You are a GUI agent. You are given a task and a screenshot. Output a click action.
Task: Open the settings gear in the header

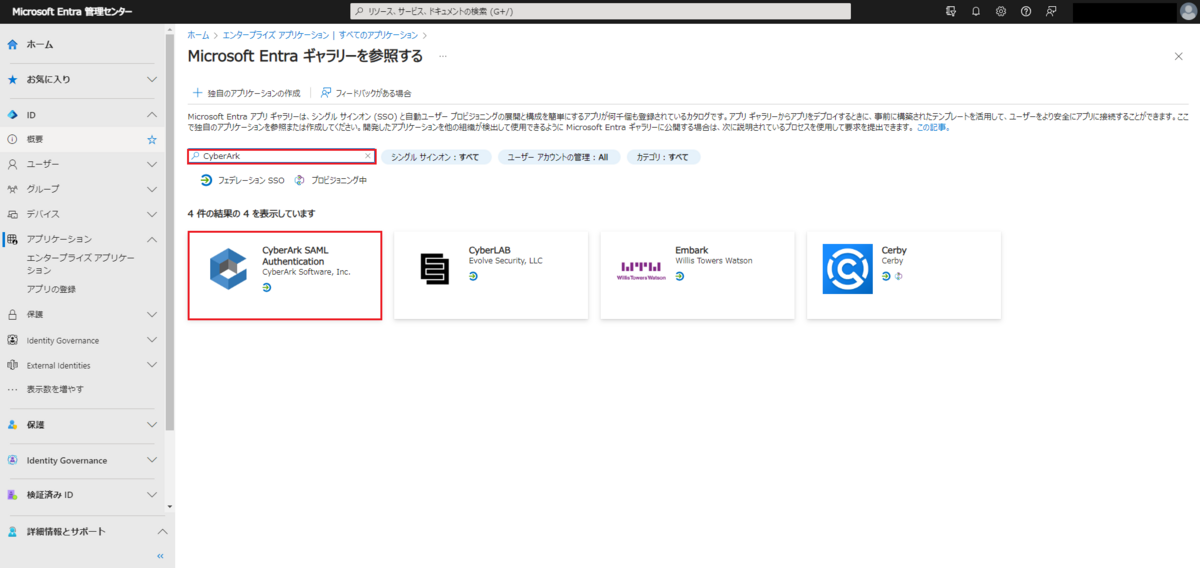click(x=1001, y=11)
